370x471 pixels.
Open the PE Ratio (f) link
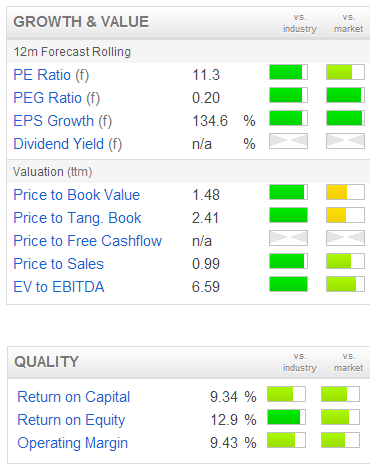51,75
